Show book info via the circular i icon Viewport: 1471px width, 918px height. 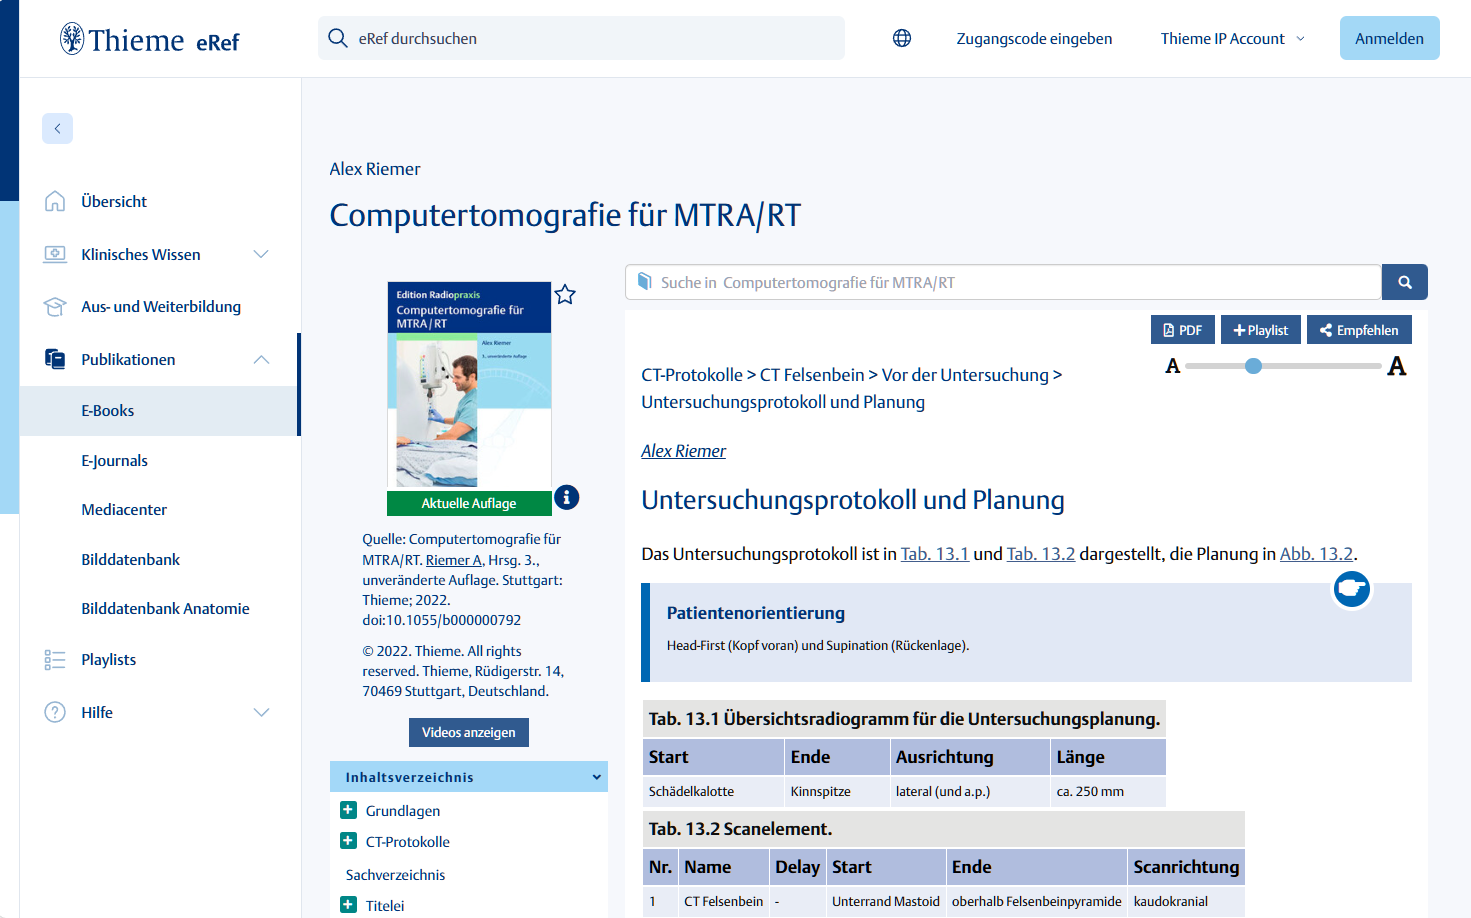click(x=566, y=497)
